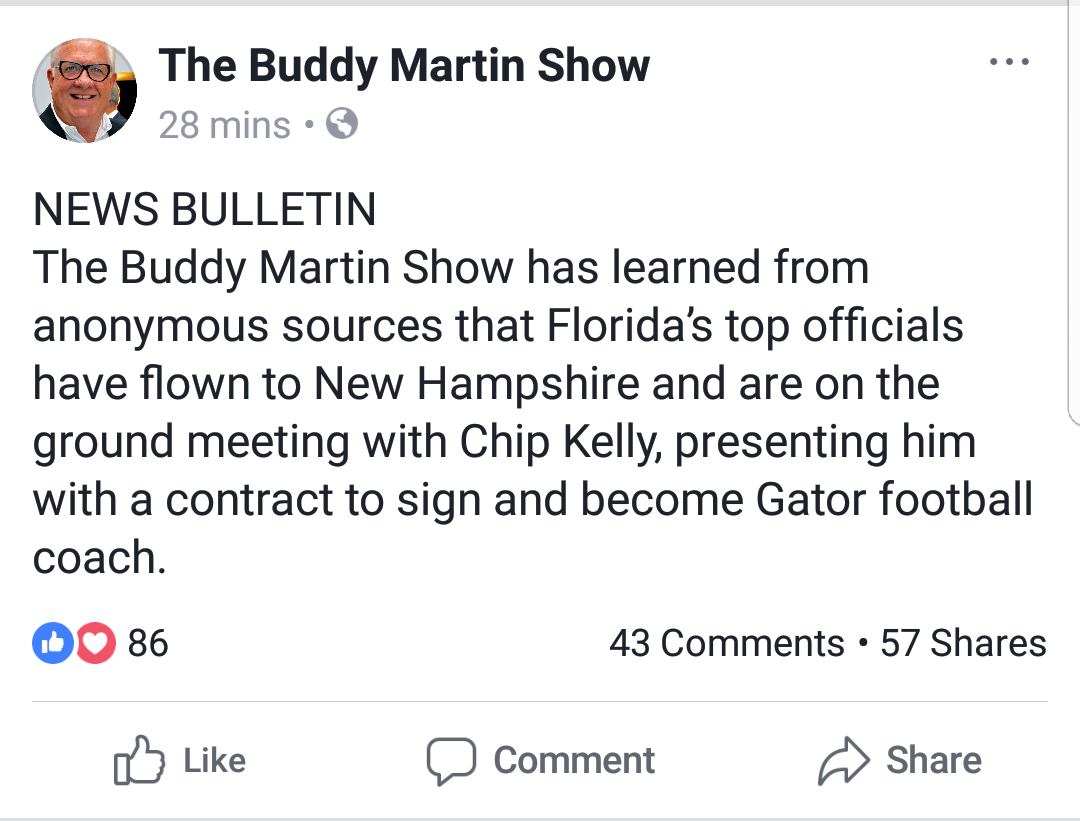This screenshot has width=1080, height=821.
Task: Click the post line mentioning Chip Kelly
Action: [504, 442]
